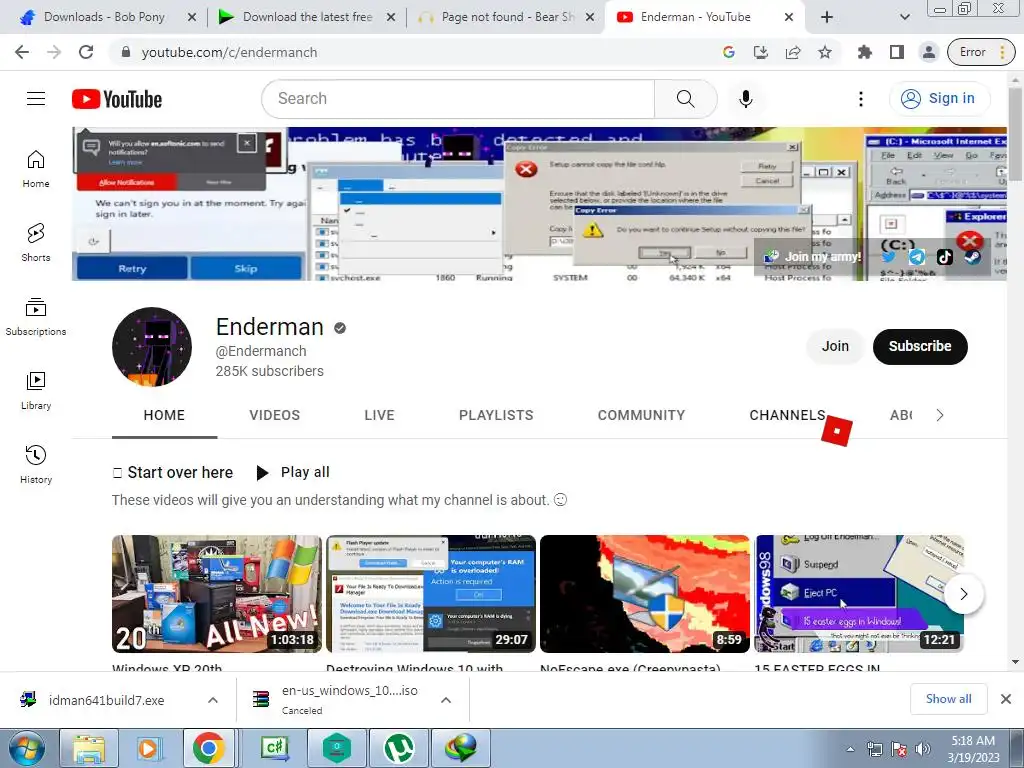Screen dimensions: 1024x768
Task: Open 15 Easter Eggs video thumbnail
Action: pos(859,594)
